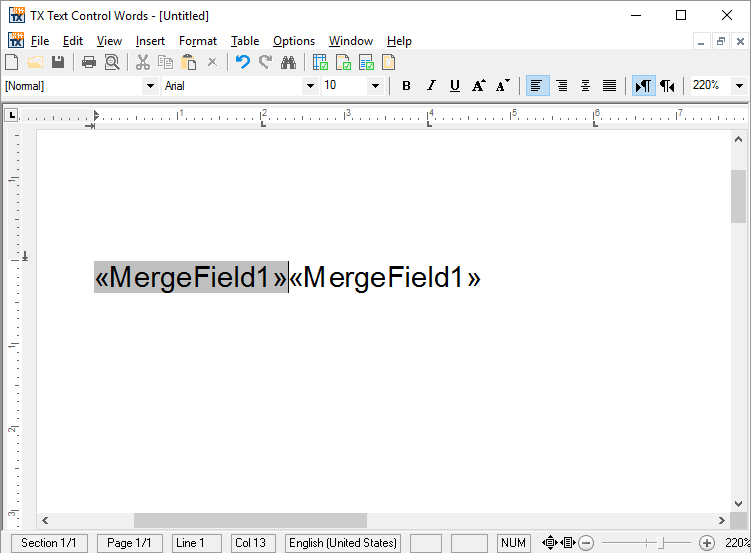Viewport: 751px width, 553px height.
Task: Toggle Italic formatting
Action: pyautogui.click(x=431, y=86)
